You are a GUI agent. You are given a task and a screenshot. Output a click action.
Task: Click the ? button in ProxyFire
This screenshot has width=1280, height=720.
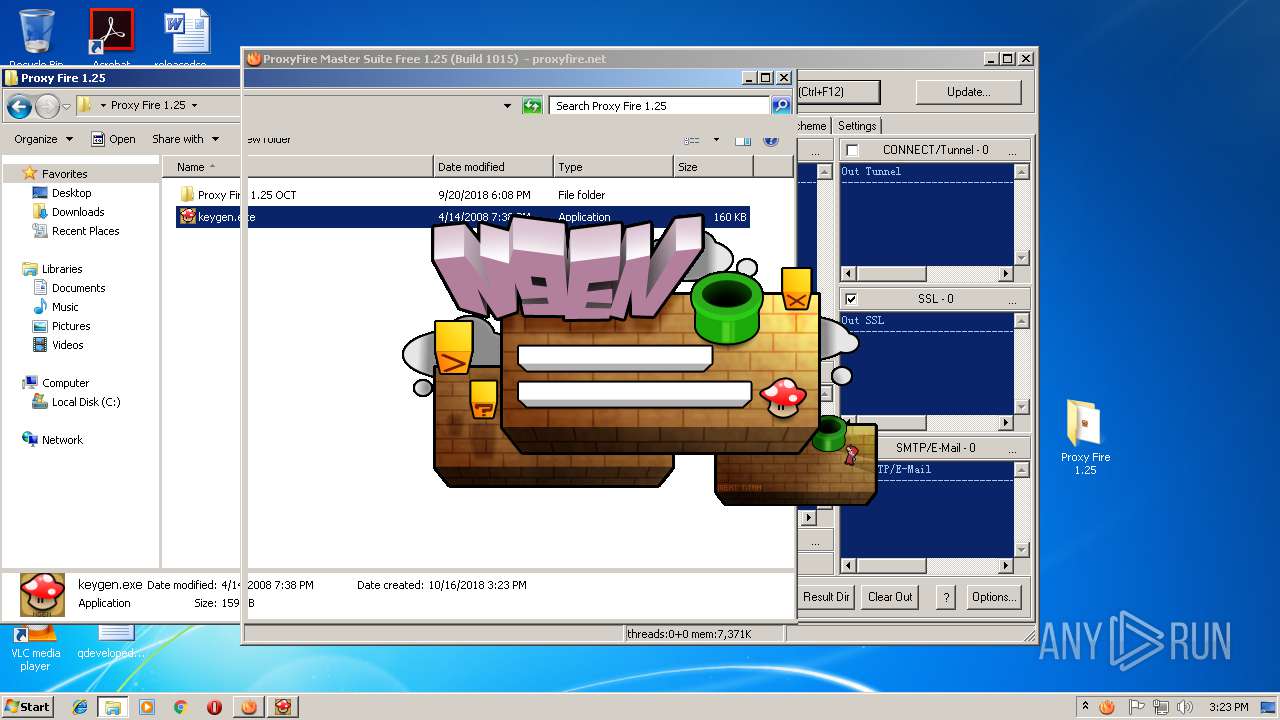(x=946, y=597)
